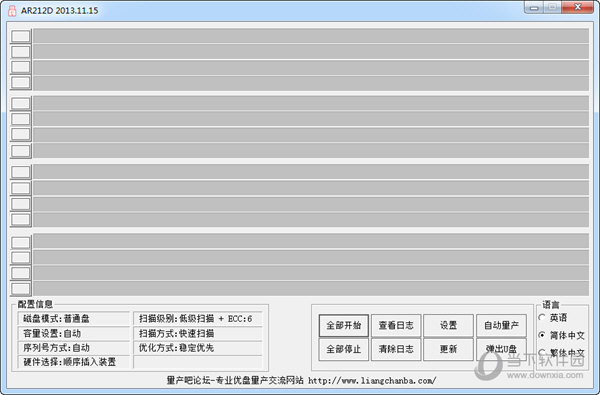Image resolution: width=600 pixels, height=395 pixels.
Task: Click the last port button of the bottom group
Action: pos(21,288)
